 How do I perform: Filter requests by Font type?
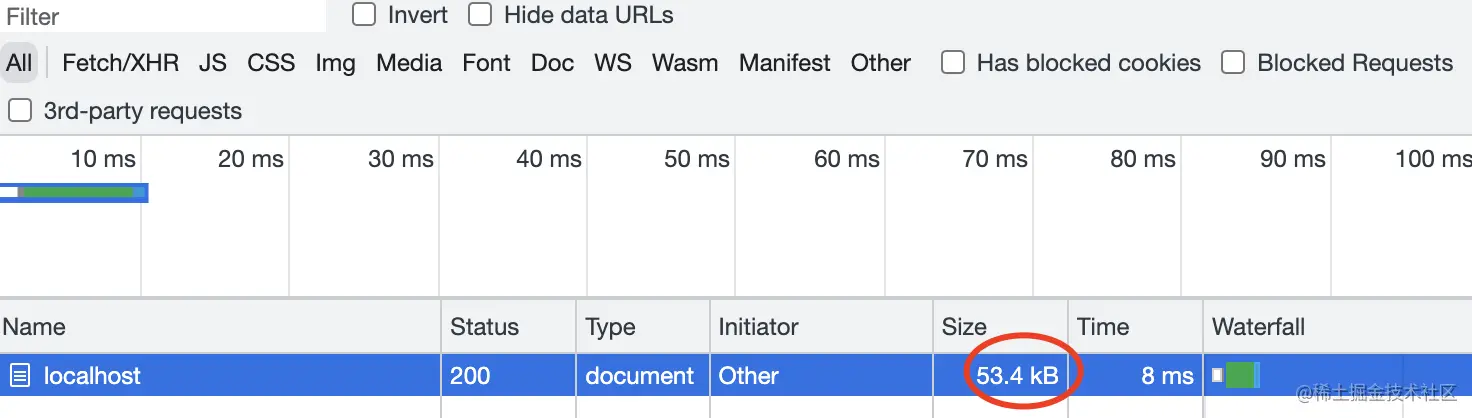(486, 63)
